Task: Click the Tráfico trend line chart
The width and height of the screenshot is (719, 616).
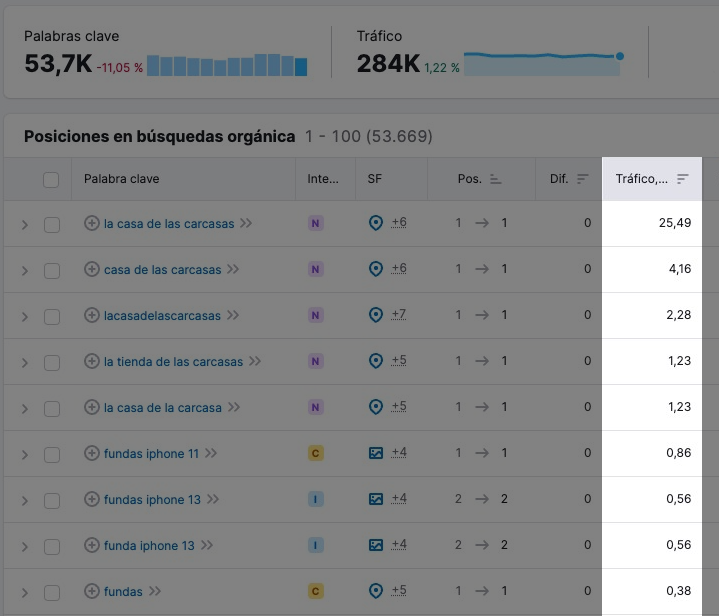Action: 542,64
